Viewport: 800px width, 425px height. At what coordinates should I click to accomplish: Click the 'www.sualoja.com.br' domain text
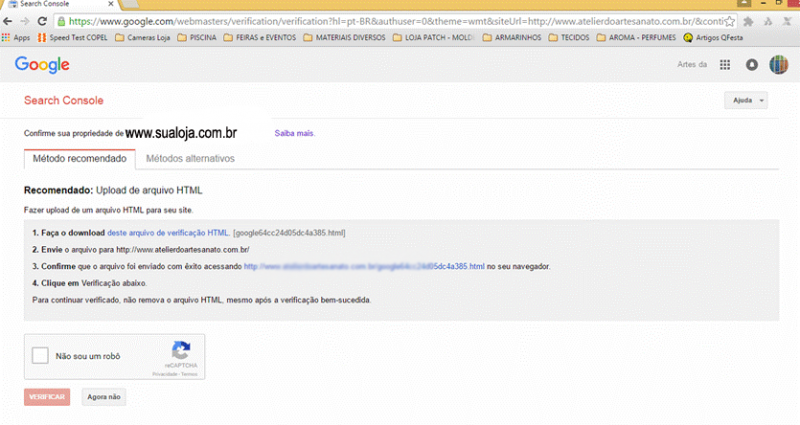click(x=181, y=133)
